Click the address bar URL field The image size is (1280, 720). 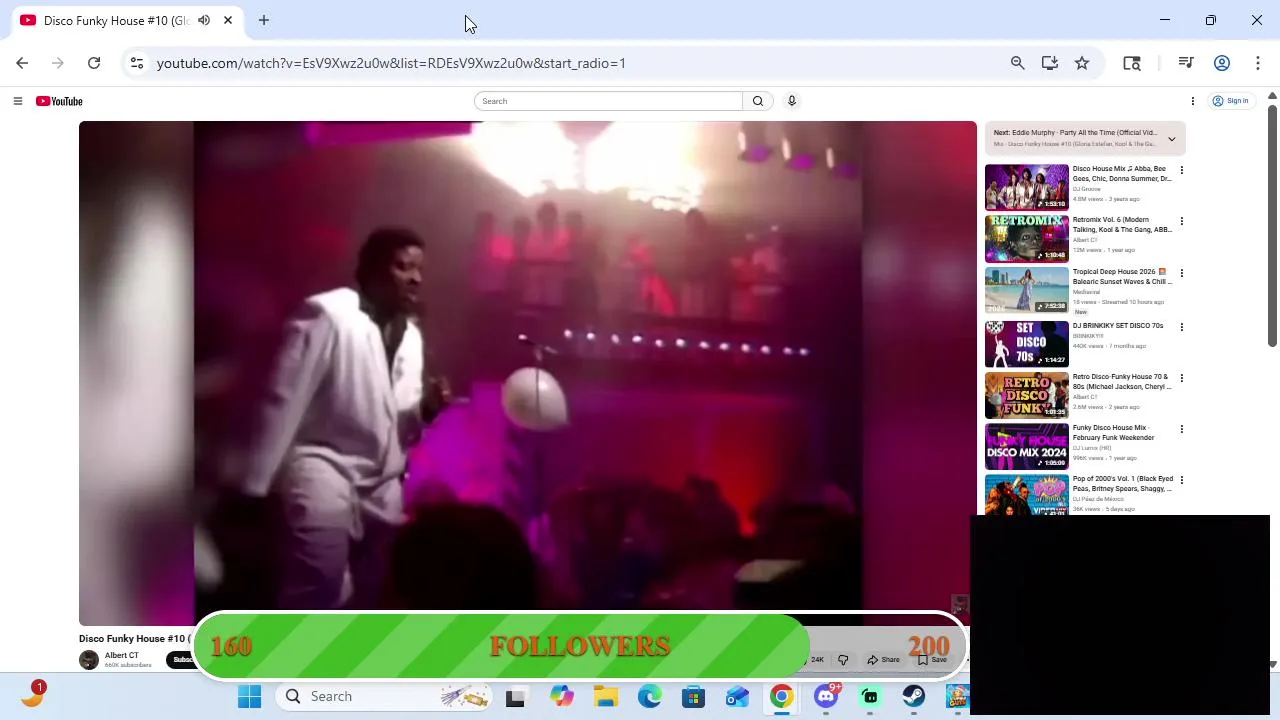(391, 63)
